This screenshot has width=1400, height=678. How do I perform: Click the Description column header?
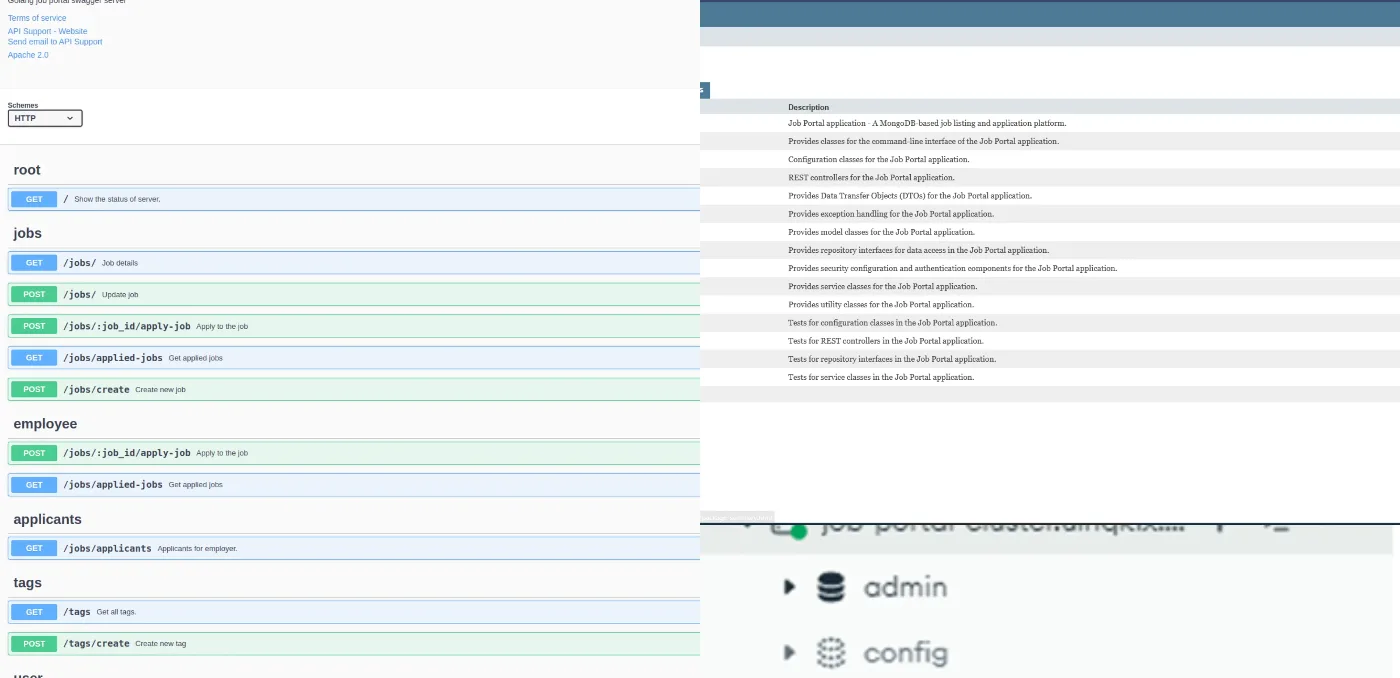[808, 107]
